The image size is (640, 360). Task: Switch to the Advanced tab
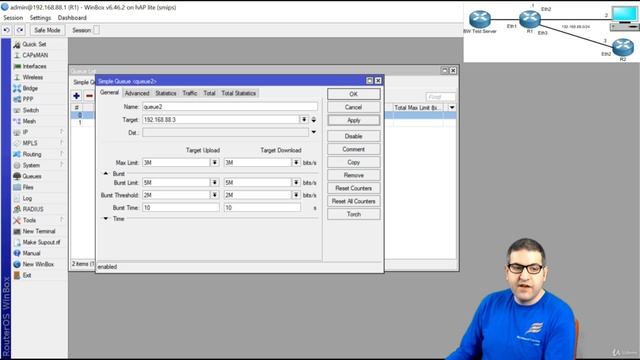click(137, 93)
